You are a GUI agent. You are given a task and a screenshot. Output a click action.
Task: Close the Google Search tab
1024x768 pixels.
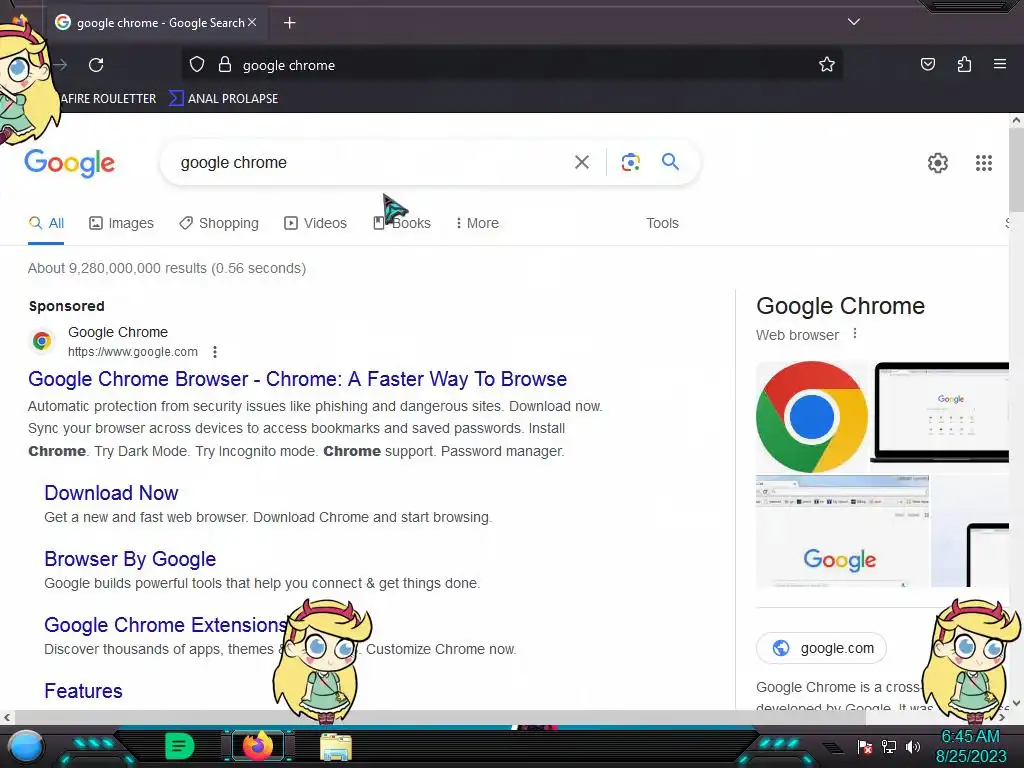coord(252,22)
